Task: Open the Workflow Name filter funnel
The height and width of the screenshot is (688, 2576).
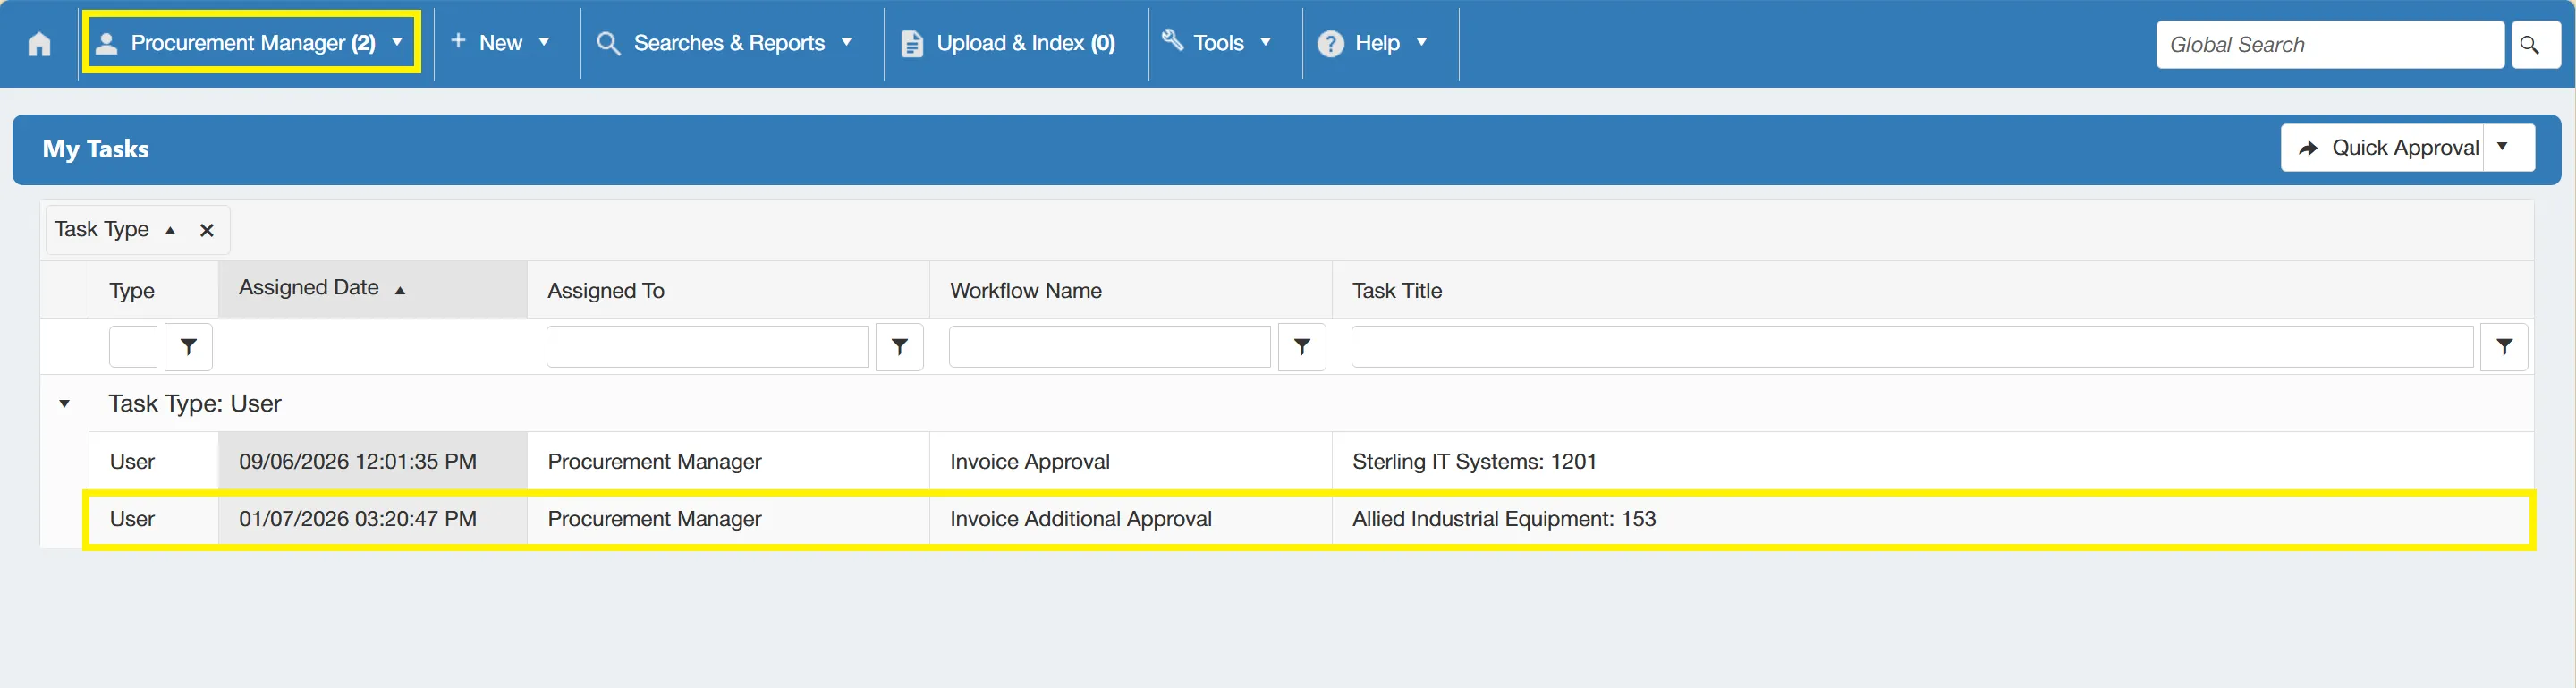Action: point(1302,347)
